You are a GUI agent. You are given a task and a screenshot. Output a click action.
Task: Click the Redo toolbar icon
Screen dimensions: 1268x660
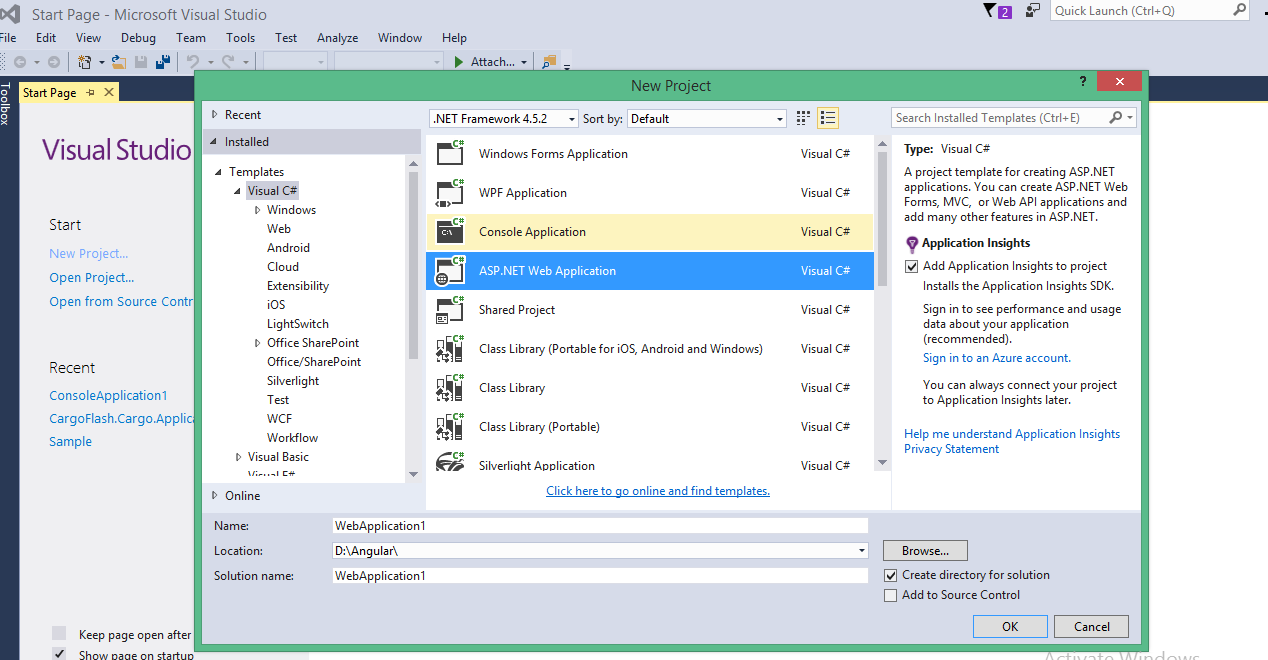(229, 62)
